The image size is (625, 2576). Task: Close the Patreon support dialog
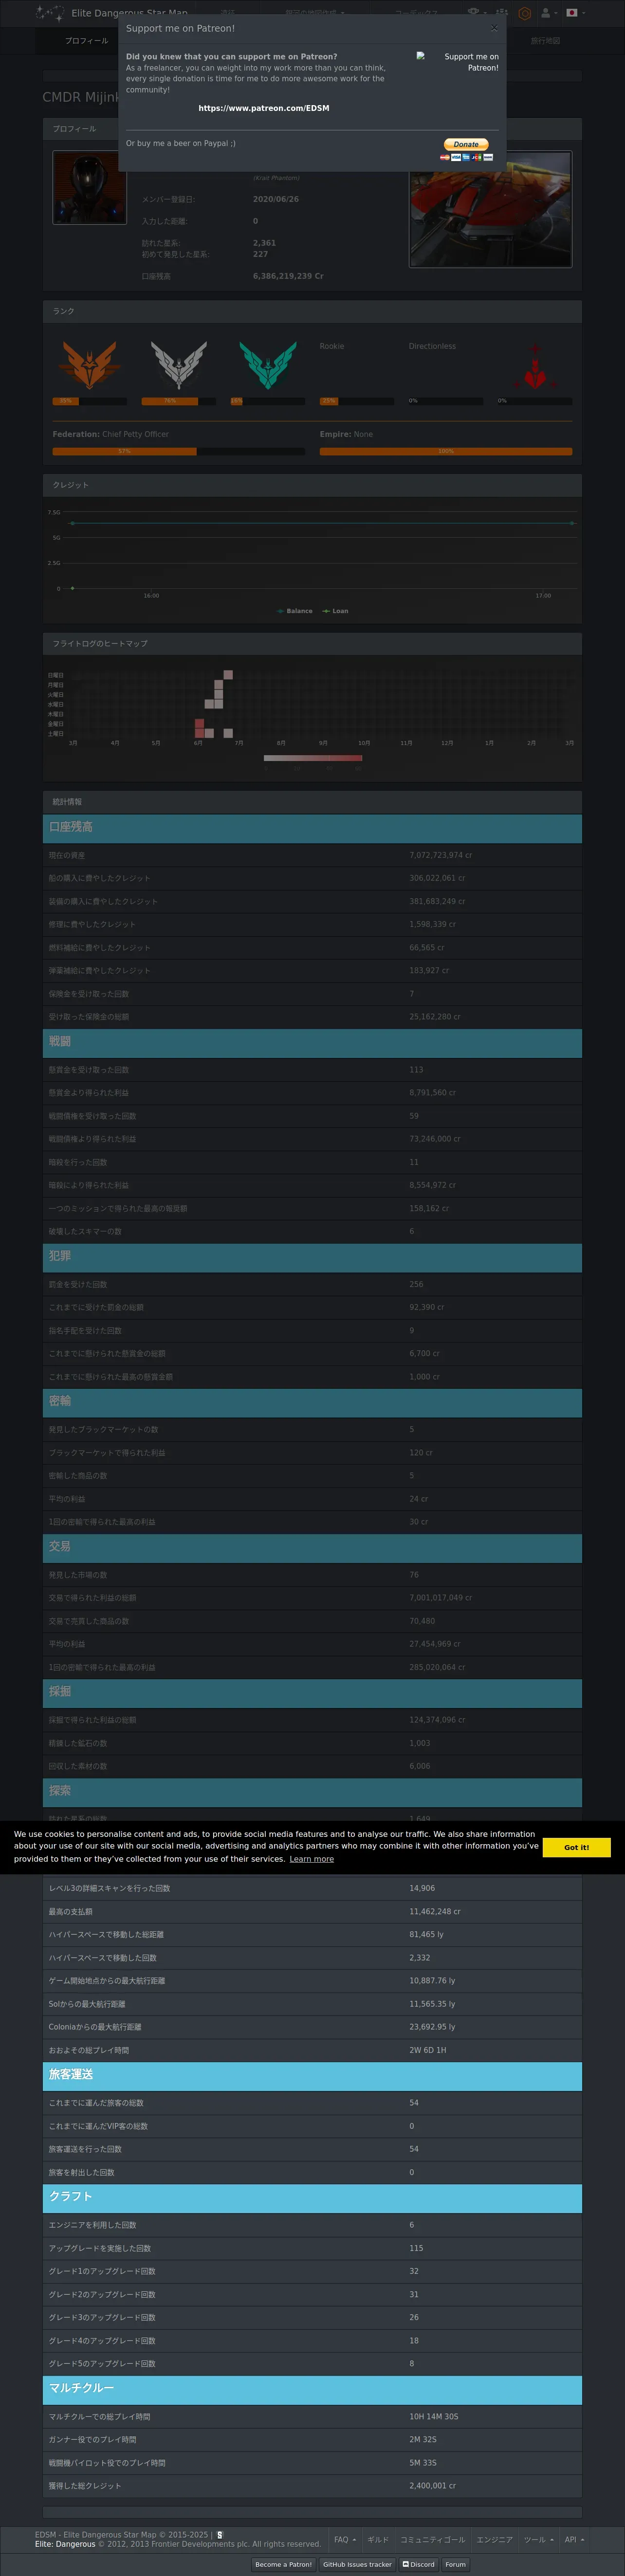494,28
